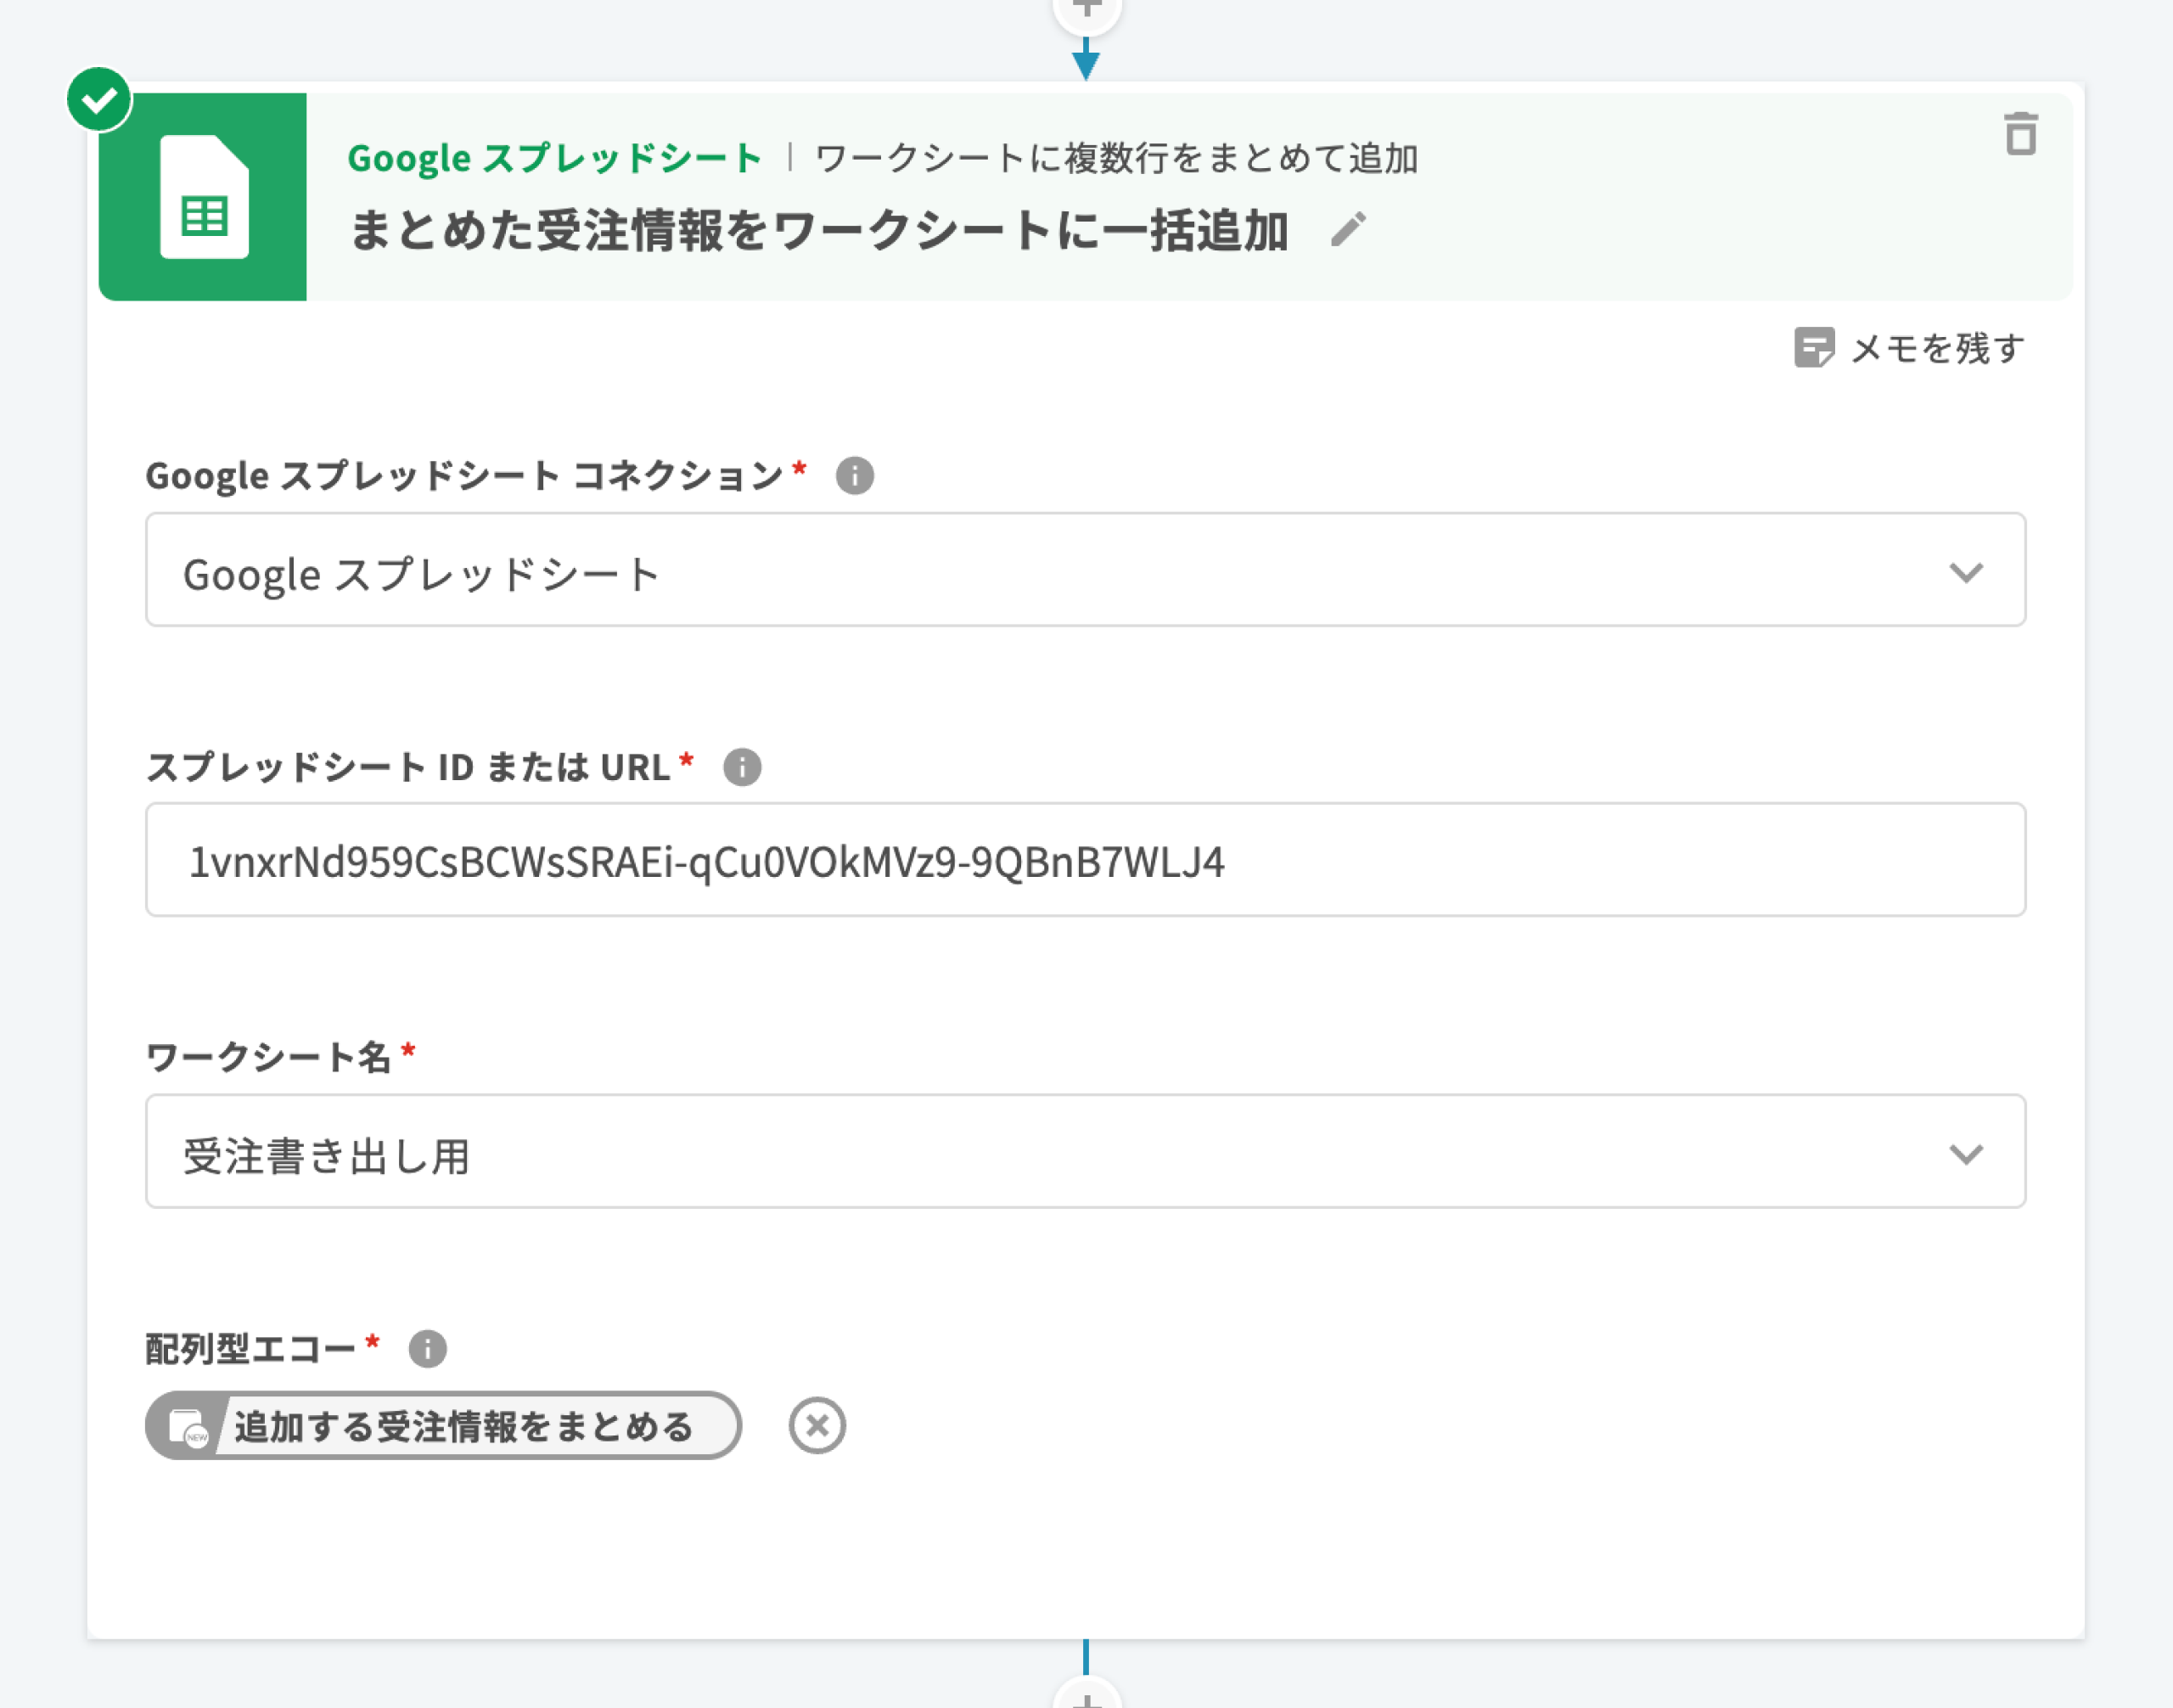Click the memo note icon
Screen dimensions: 2173x1708
tap(1813, 348)
